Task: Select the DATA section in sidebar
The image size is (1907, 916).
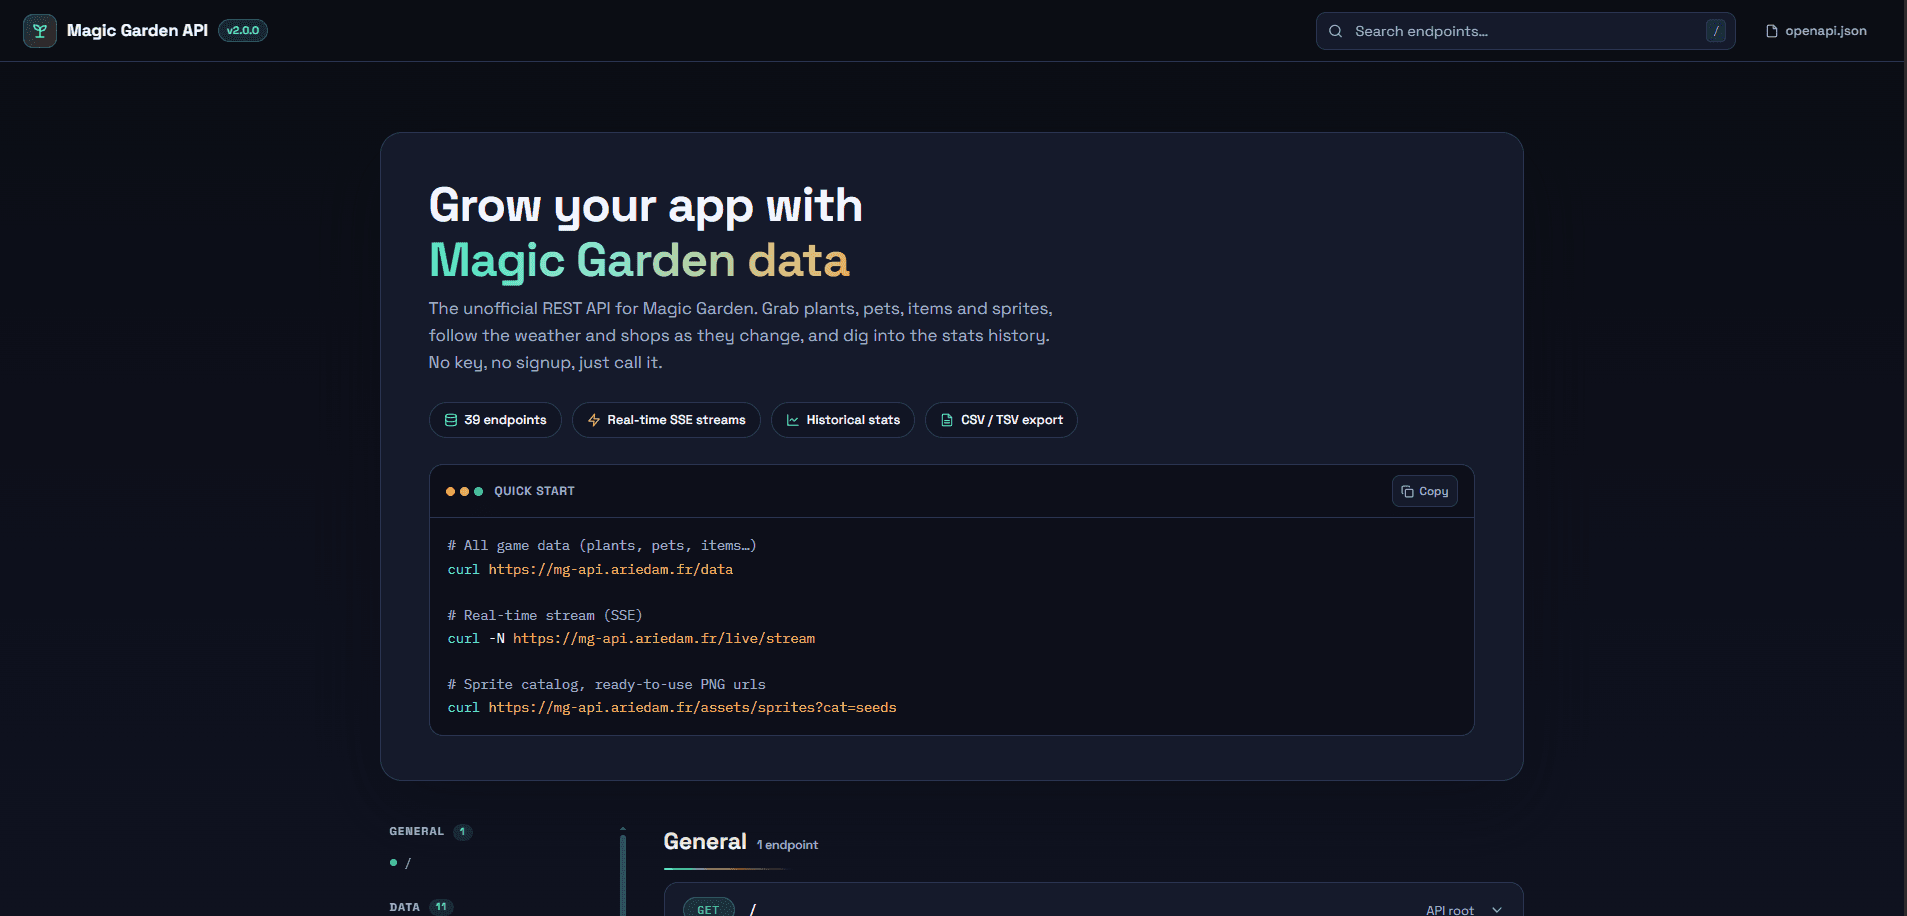Action: (404, 907)
